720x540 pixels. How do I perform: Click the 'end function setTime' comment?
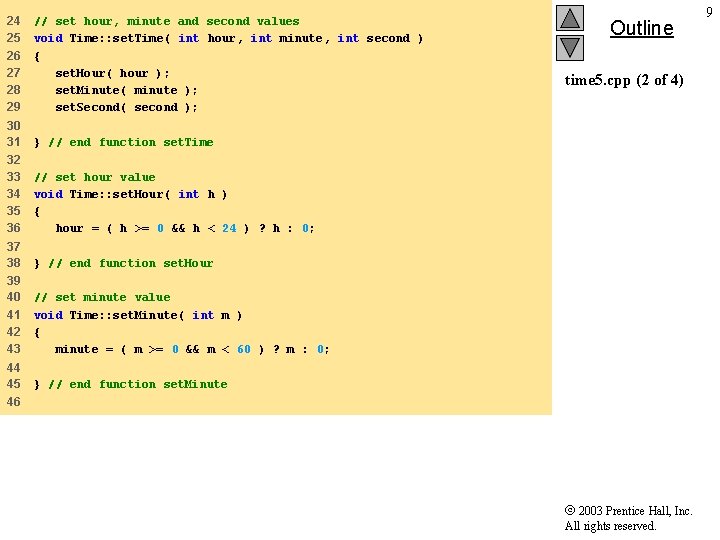click(130, 142)
